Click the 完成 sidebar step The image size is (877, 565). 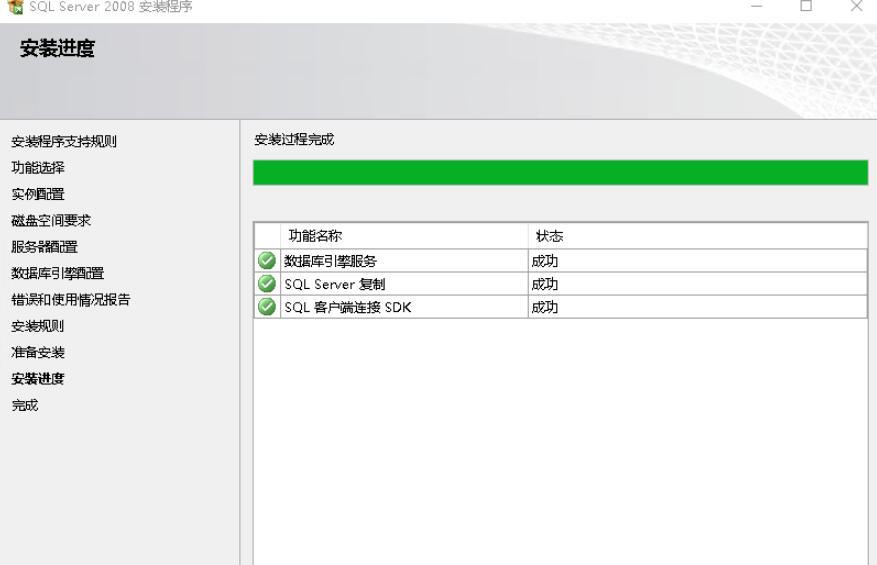[25, 405]
